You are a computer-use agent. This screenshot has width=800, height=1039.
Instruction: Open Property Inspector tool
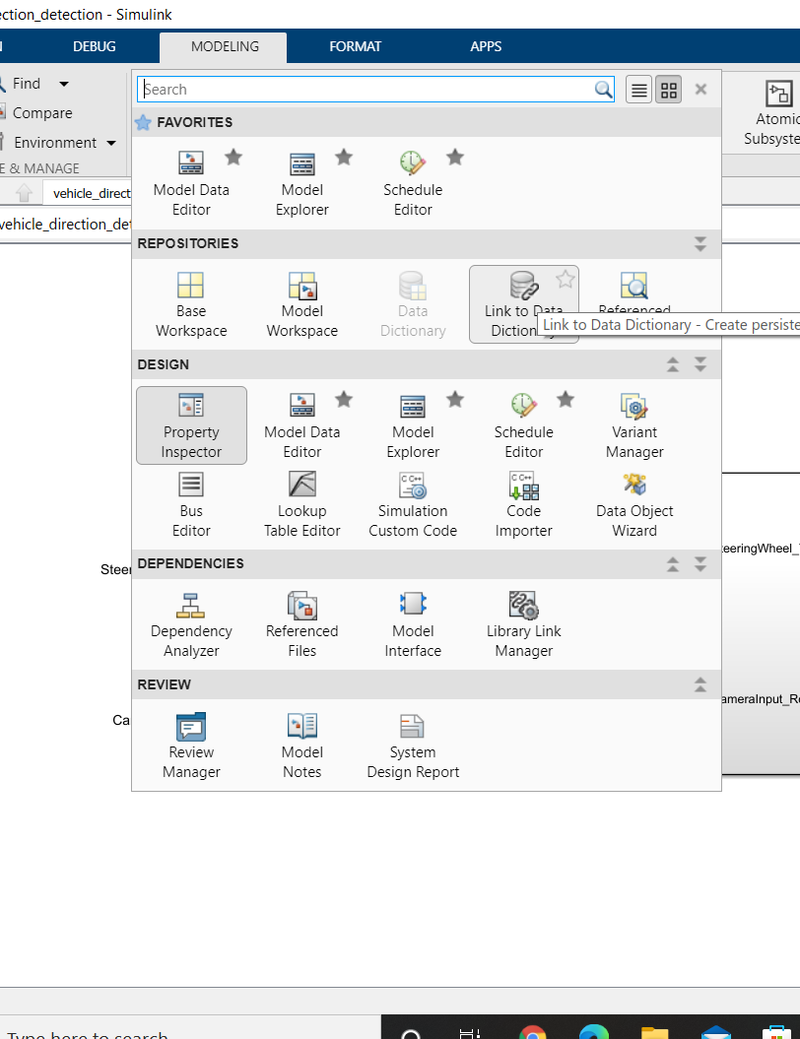[191, 425]
